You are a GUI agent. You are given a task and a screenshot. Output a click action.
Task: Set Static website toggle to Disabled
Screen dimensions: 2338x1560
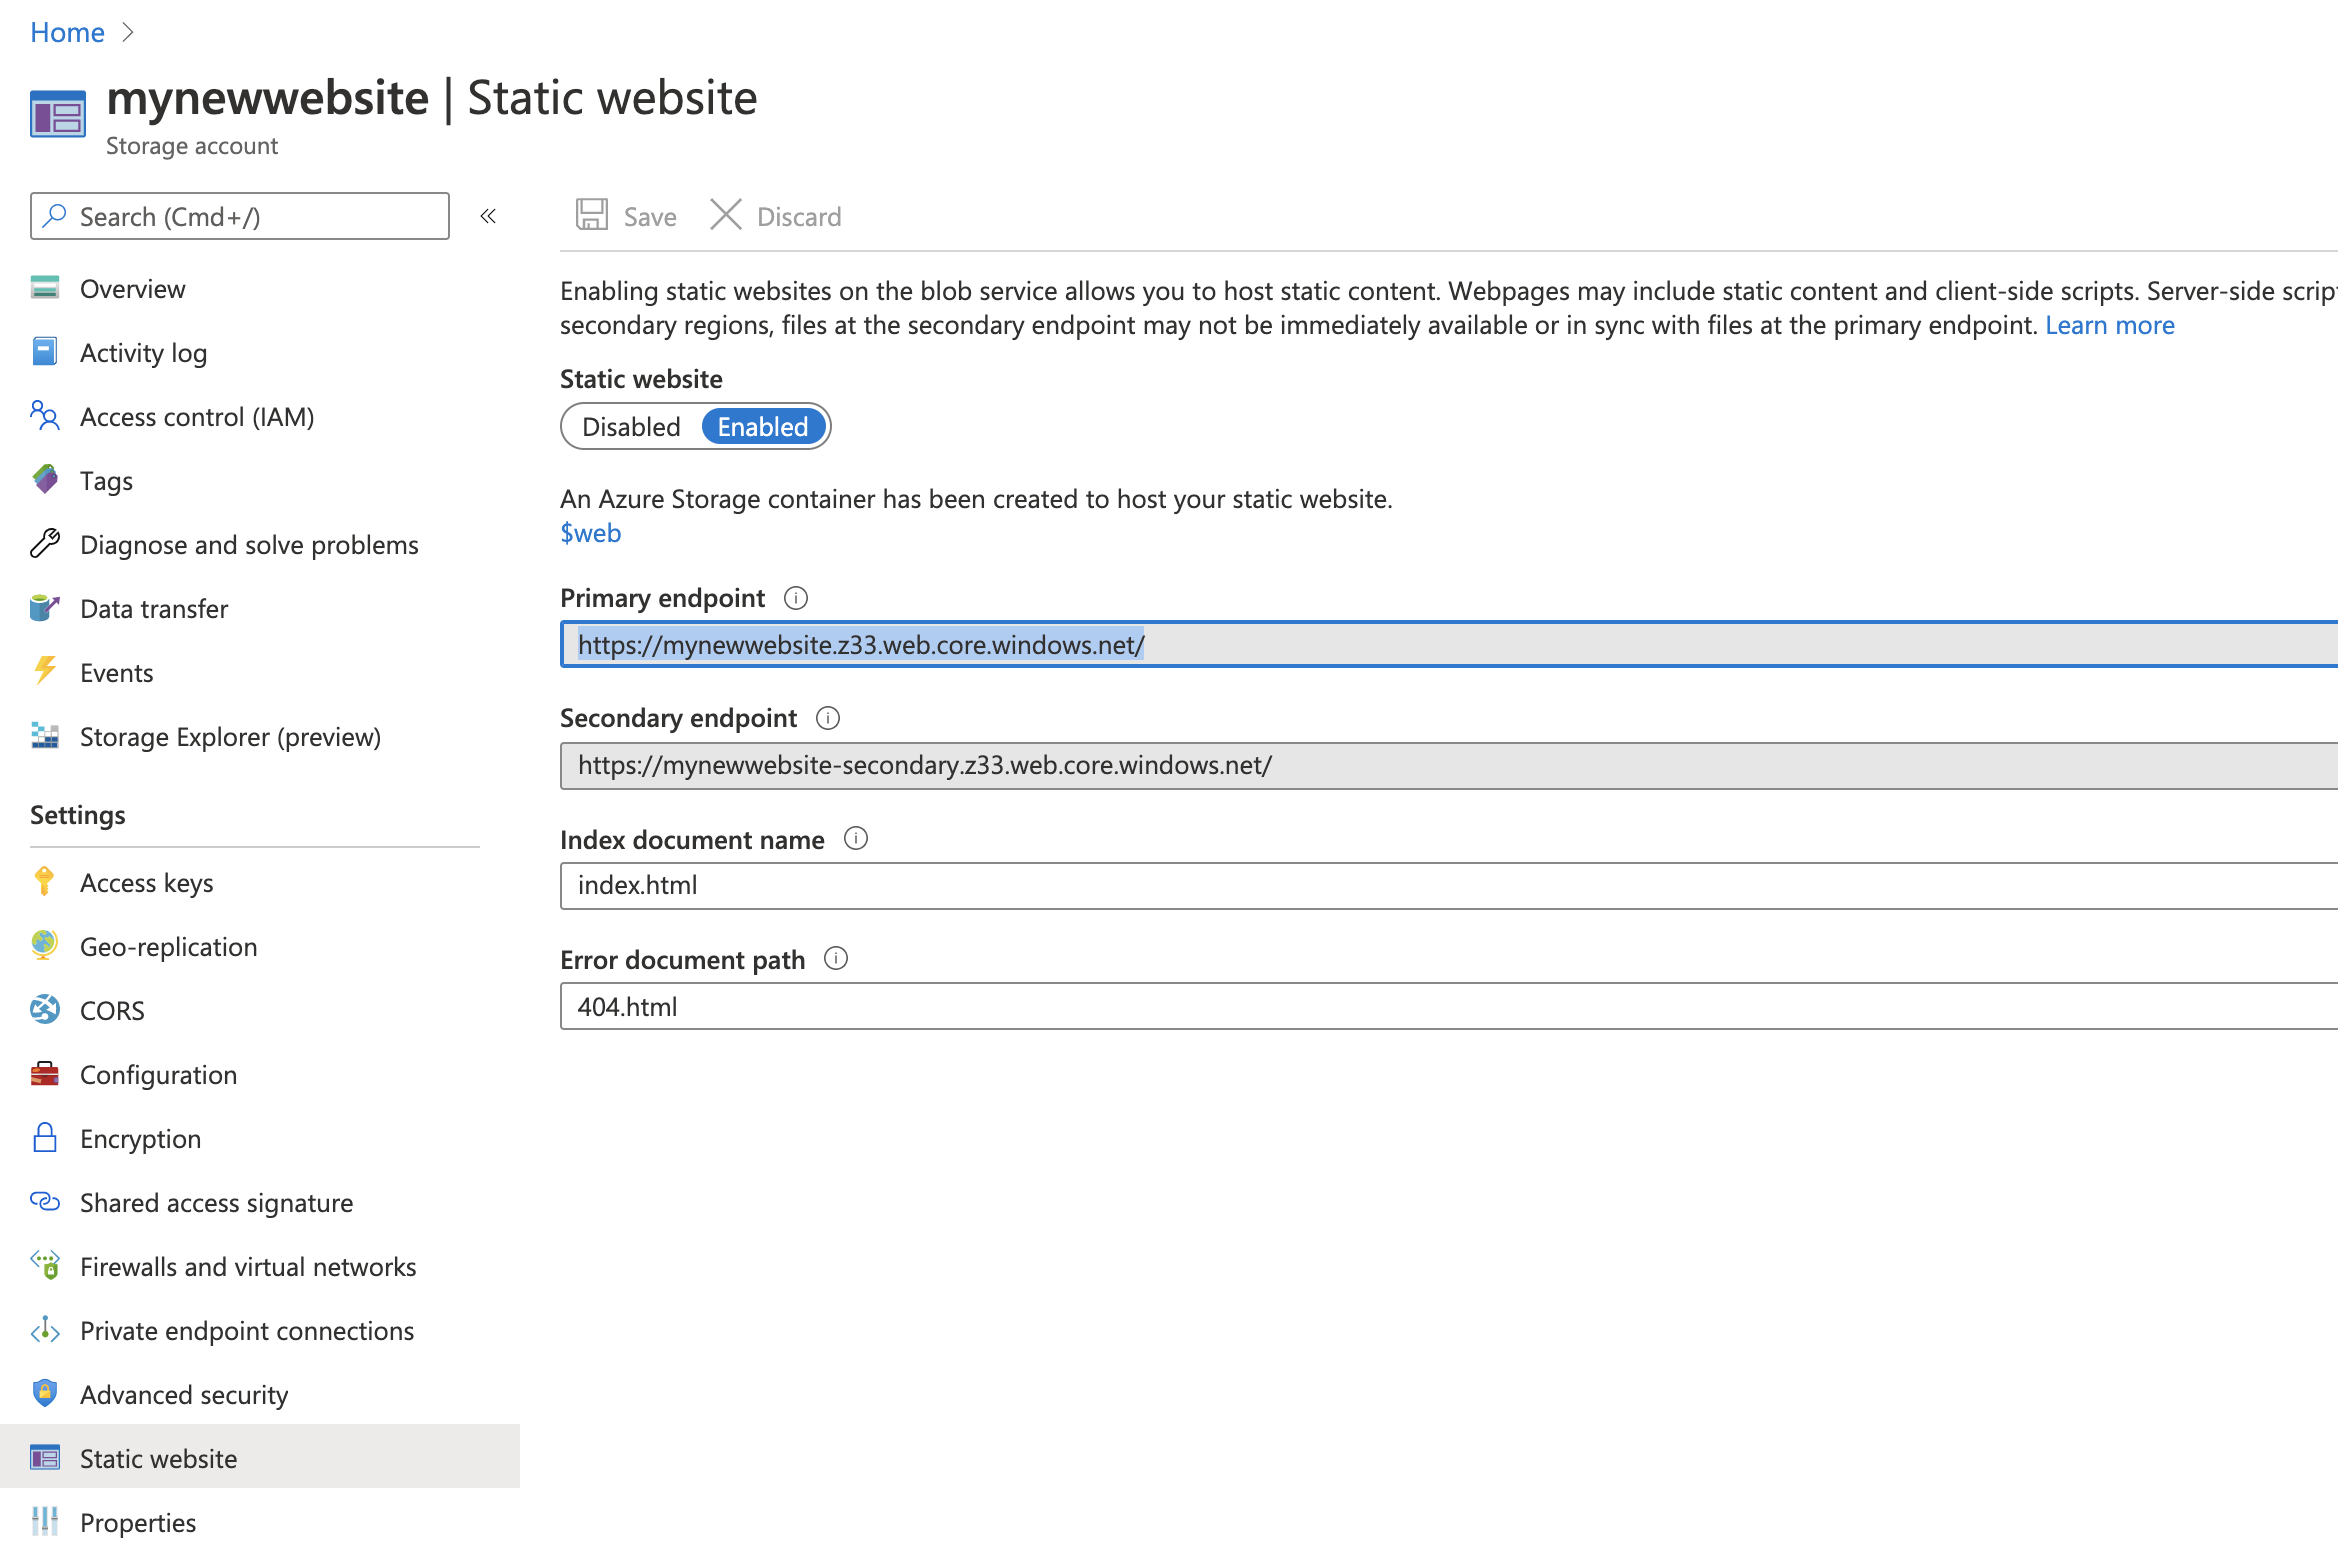coord(631,427)
